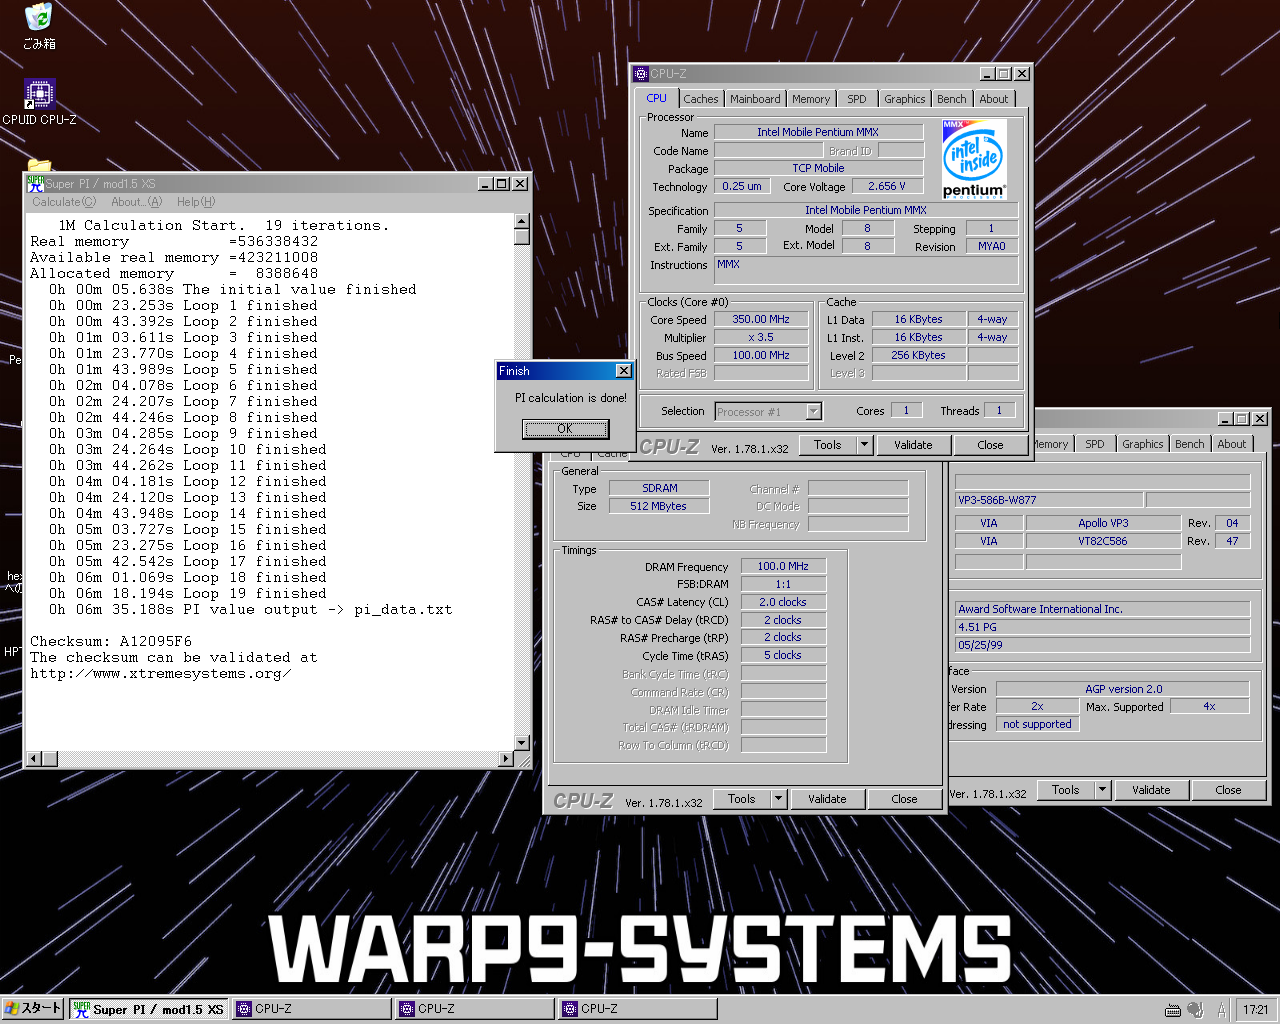Open About menu in Super PI

point(136,202)
